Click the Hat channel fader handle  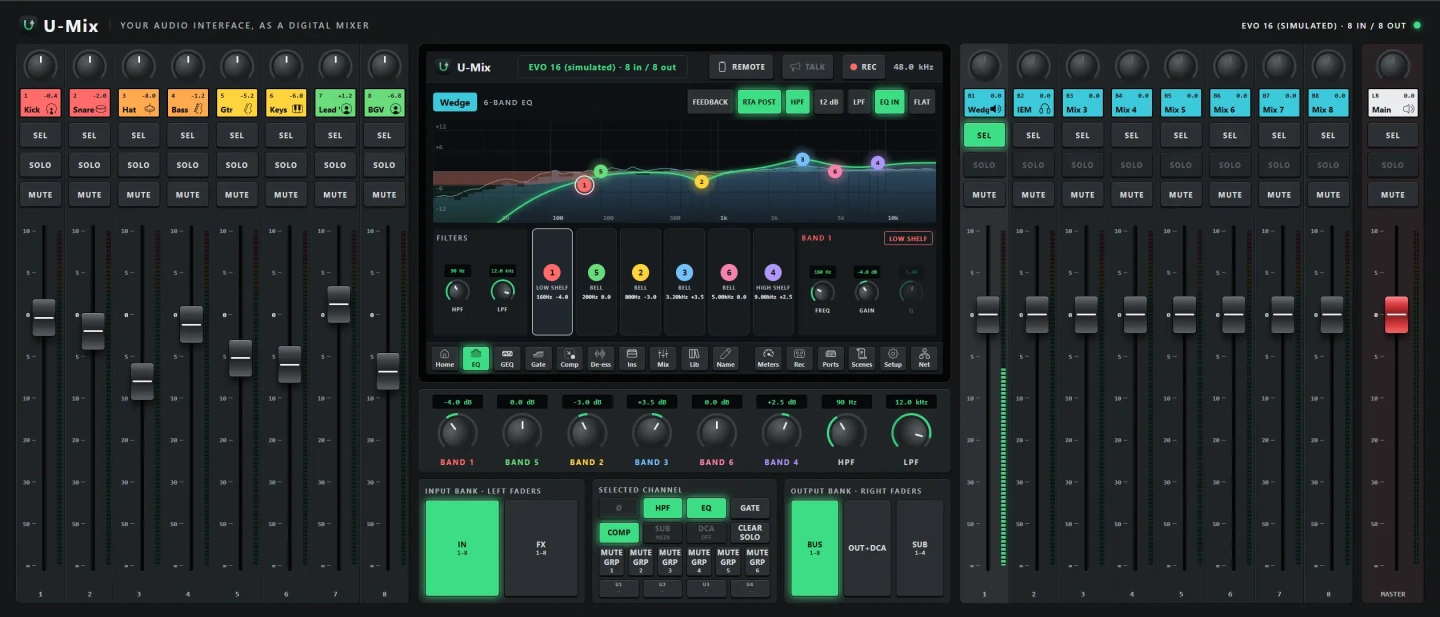click(x=142, y=381)
